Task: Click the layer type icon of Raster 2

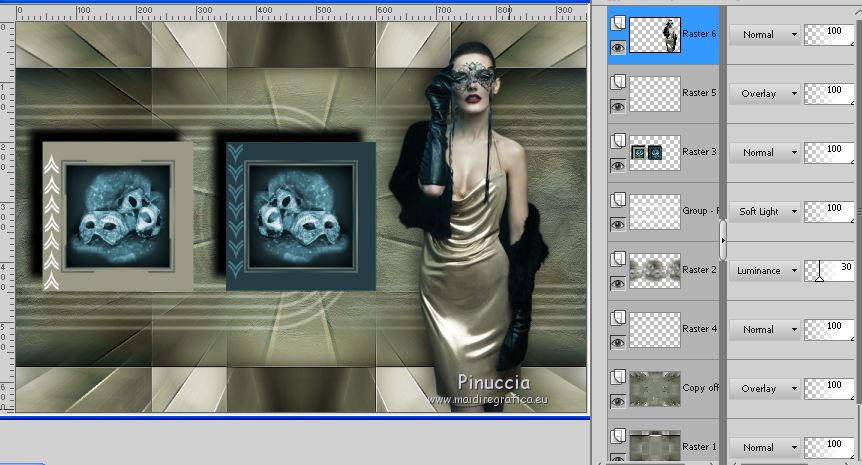Action: pyautogui.click(x=618, y=259)
